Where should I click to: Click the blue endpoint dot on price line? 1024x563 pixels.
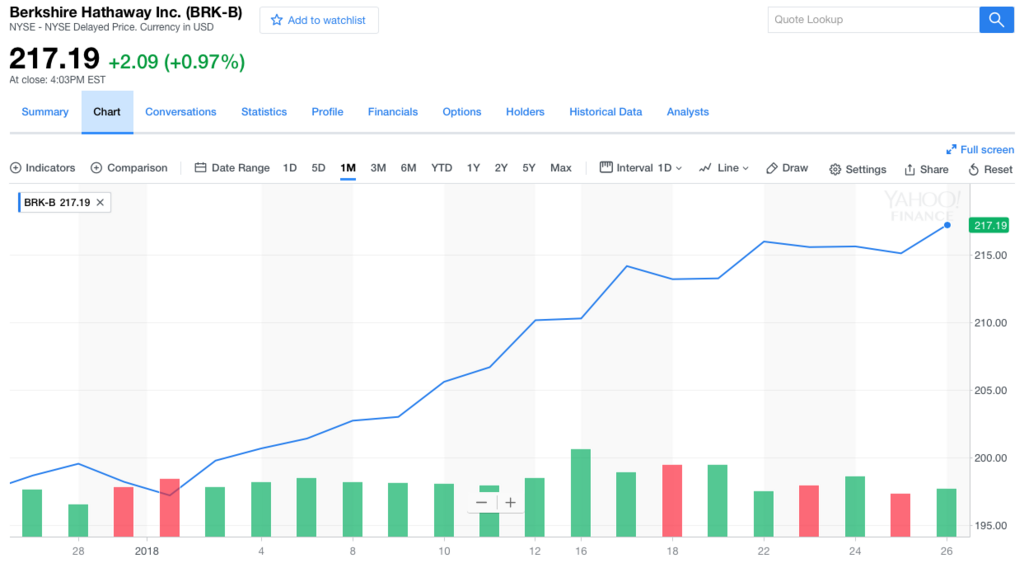pyautogui.click(x=947, y=225)
